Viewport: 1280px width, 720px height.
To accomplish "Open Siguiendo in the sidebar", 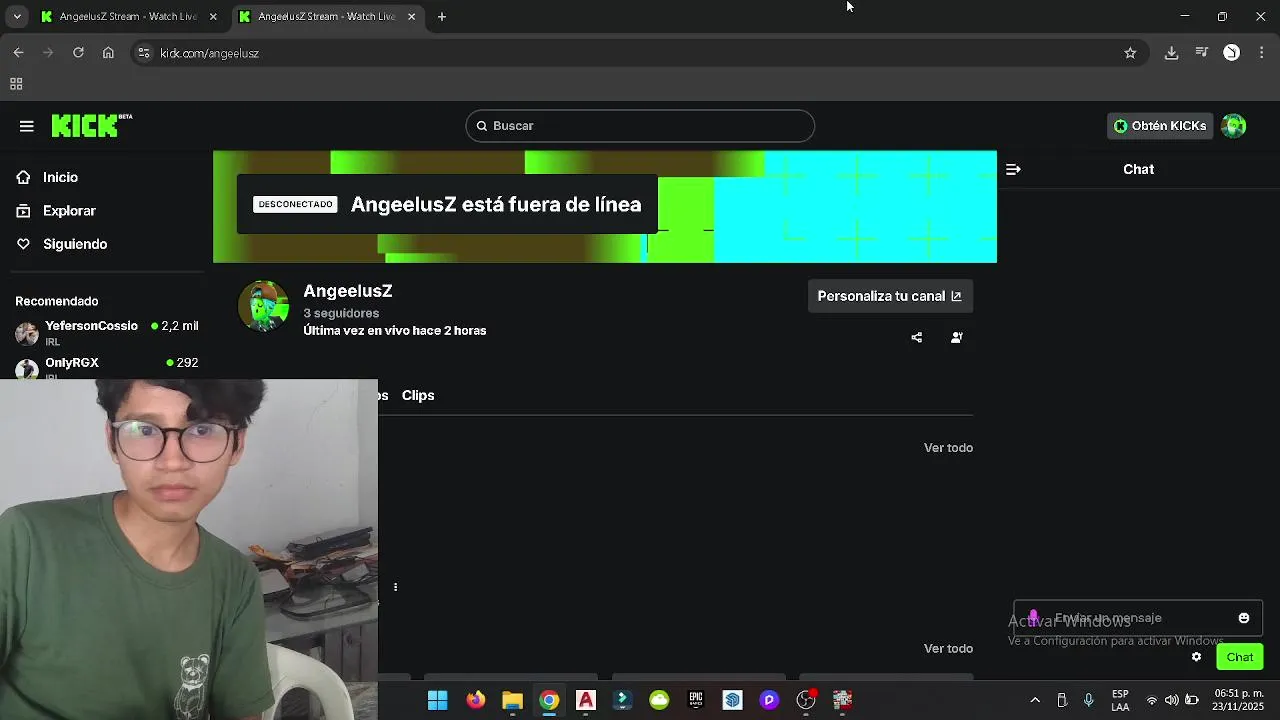I will [x=75, y=244].
